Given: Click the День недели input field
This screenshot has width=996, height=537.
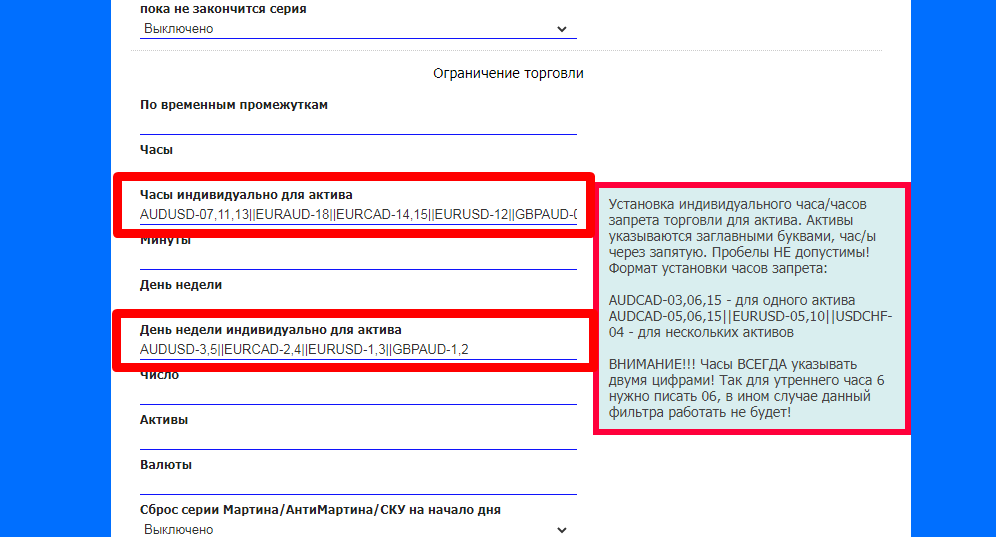Looking at the screenshot, I should (x=358, y=302).
